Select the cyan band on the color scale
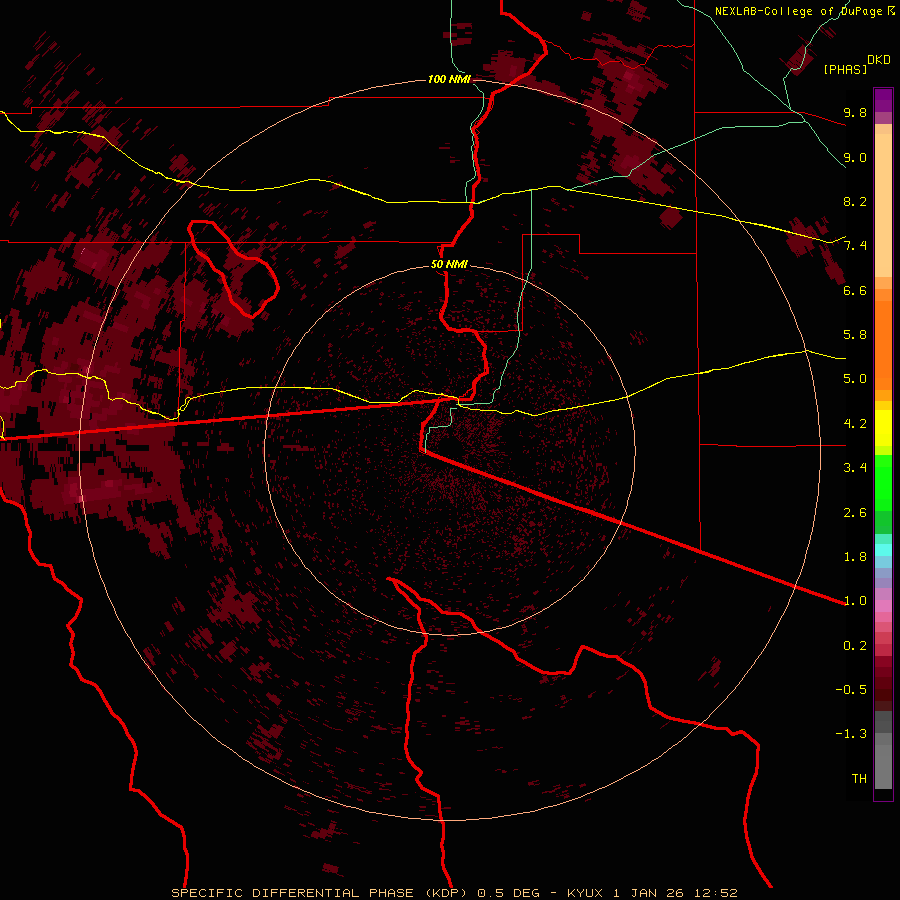The width and height of the screenshot is (900, 900). pos(883,550)
